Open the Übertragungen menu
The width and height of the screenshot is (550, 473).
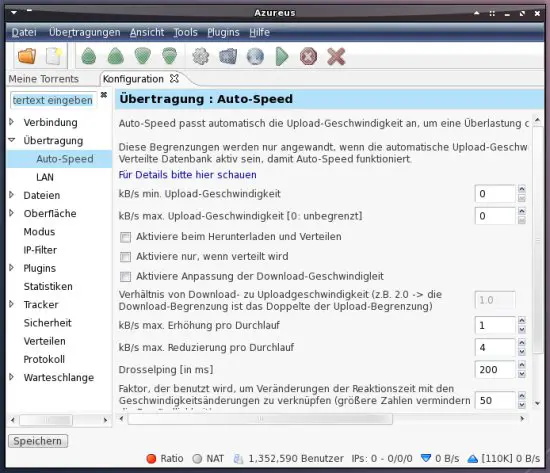point(85,32)
